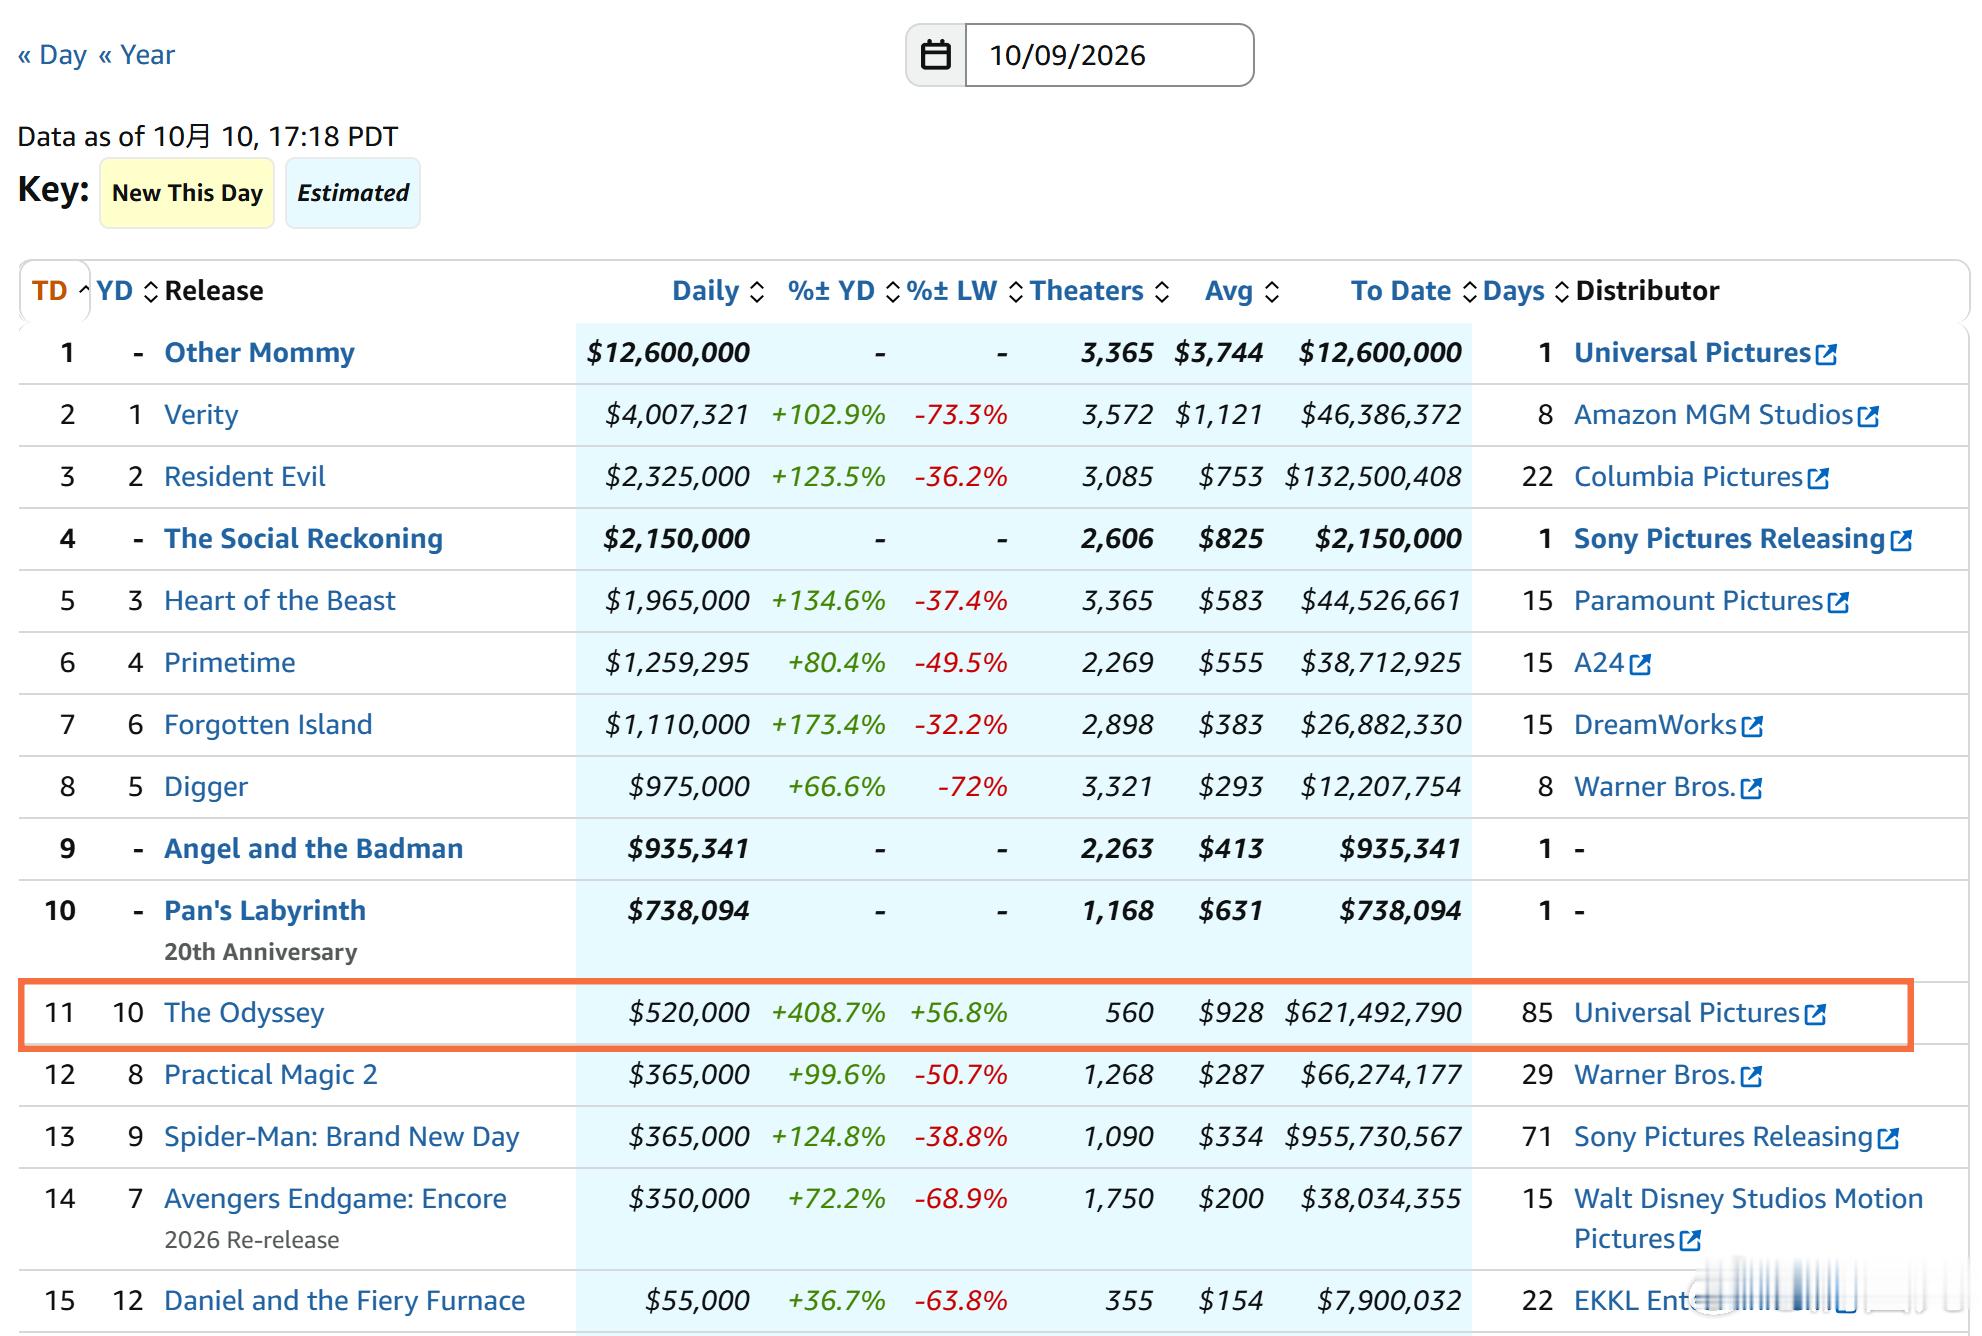Open Verity release page

click(201, 415)
